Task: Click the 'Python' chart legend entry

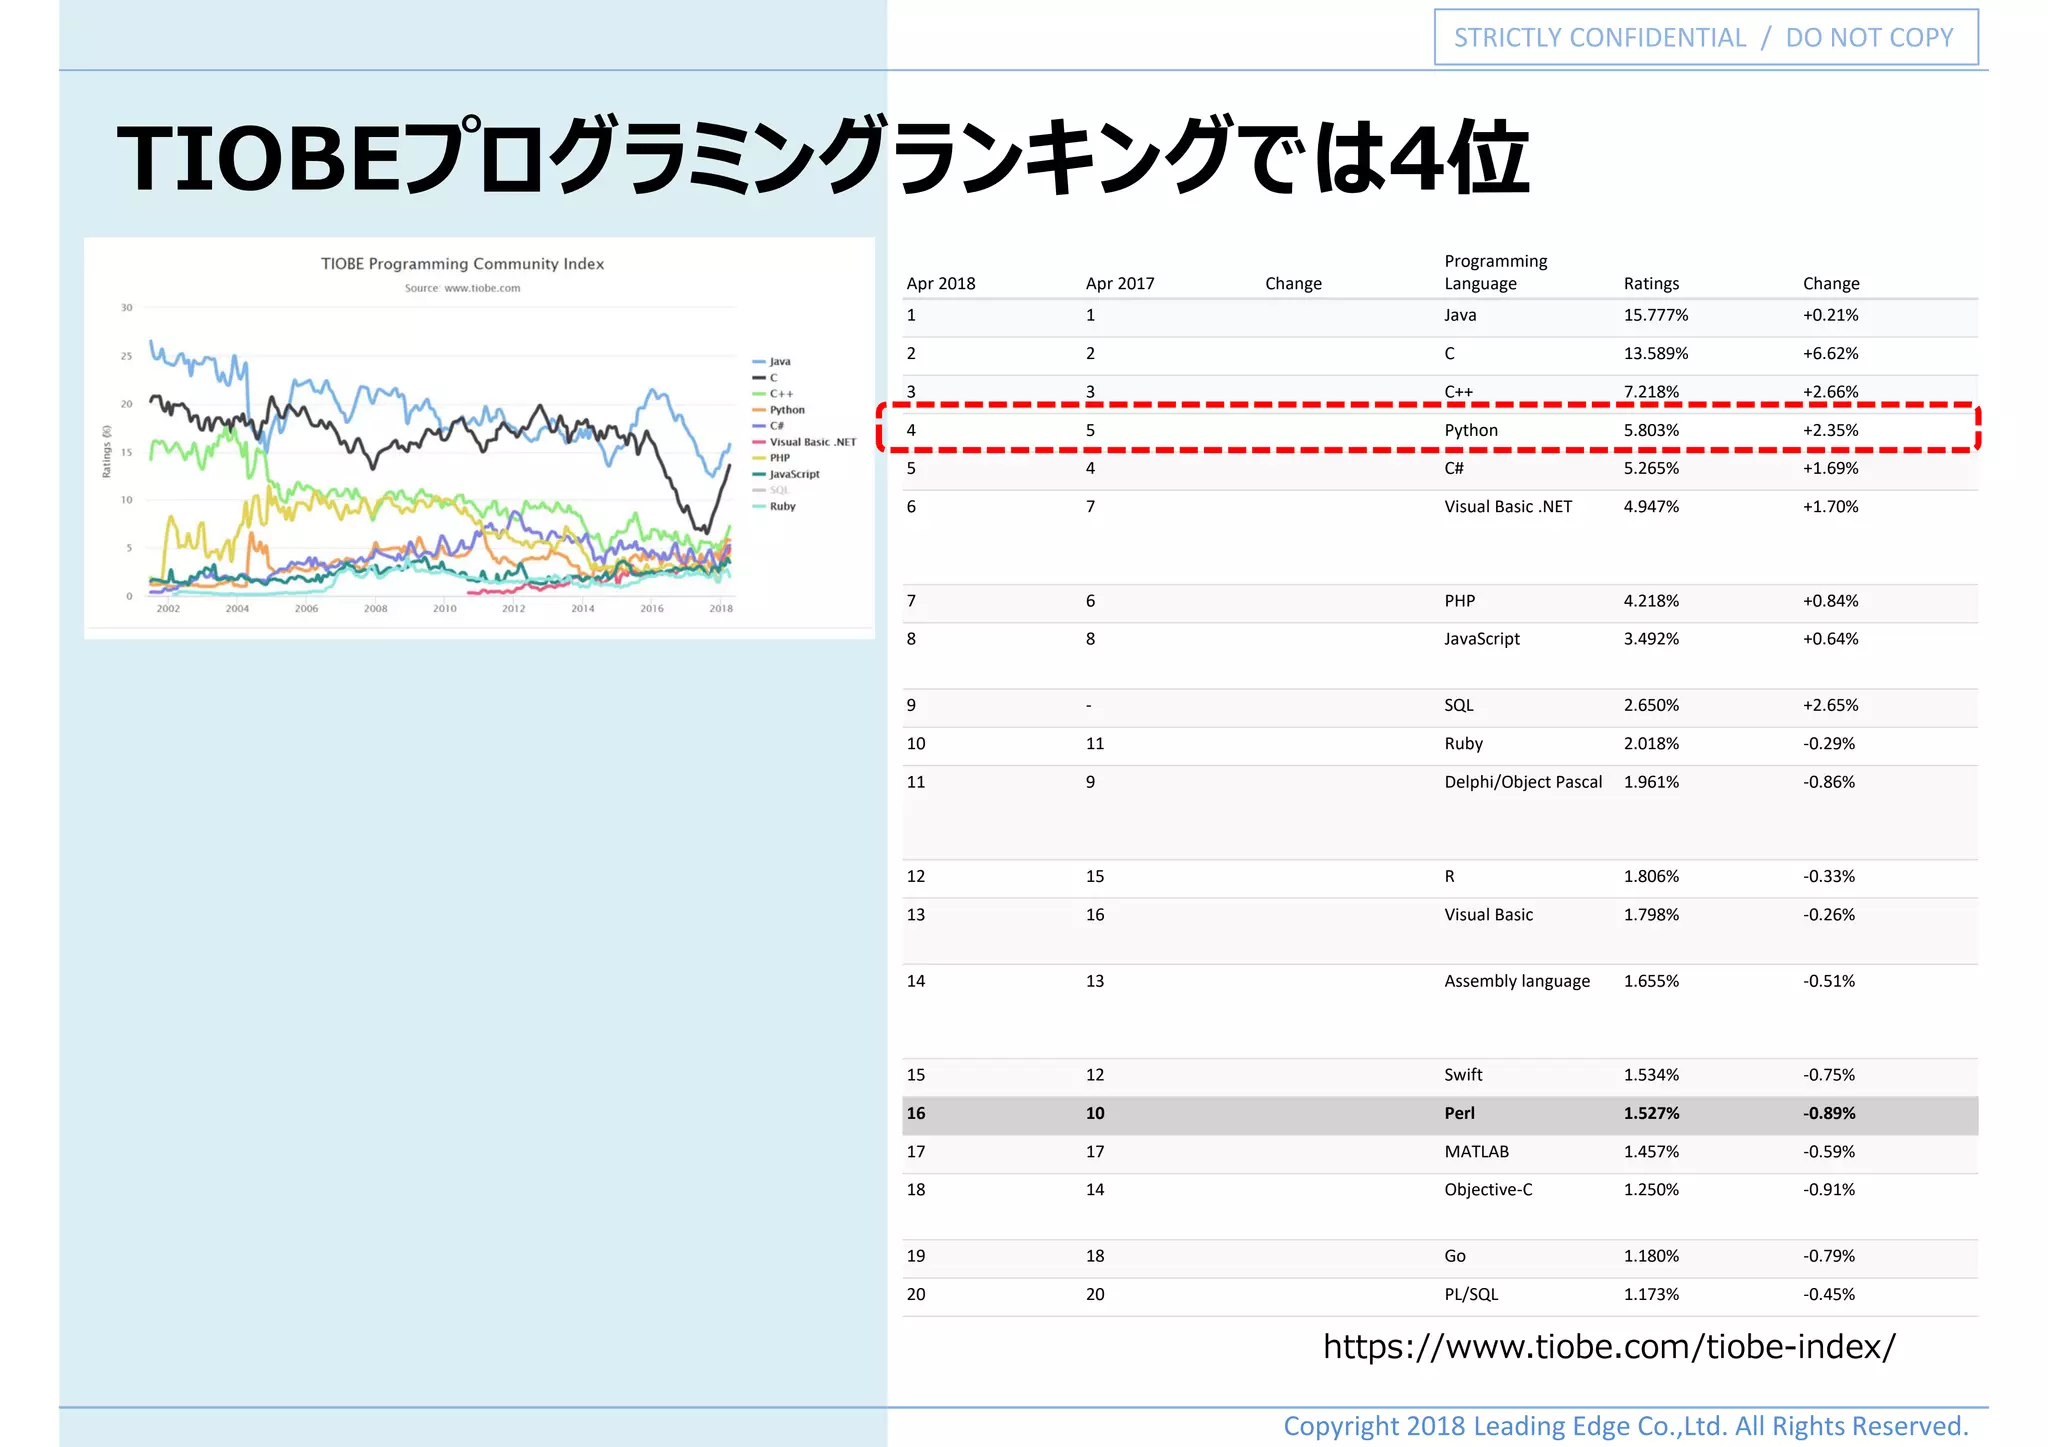Action: pyautogui.click(x=779, y=410)
